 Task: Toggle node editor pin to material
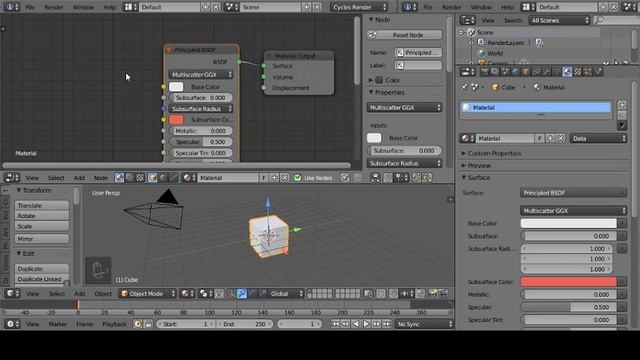pos(345,178)
